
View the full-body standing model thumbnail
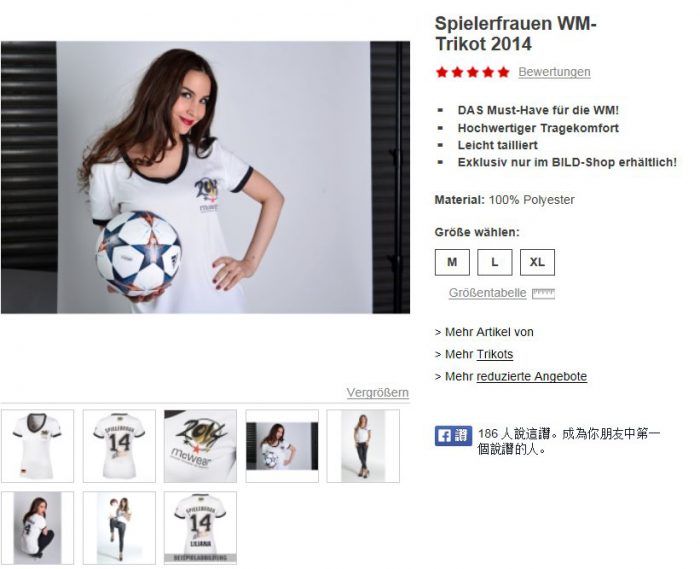click(363, 446)
